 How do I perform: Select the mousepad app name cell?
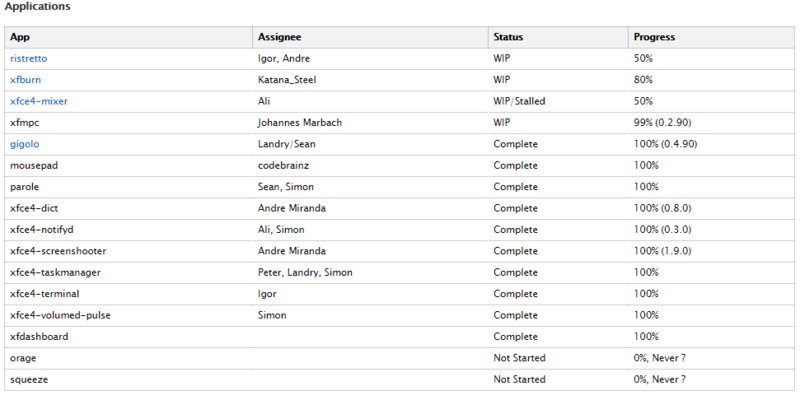click(33, 165)
